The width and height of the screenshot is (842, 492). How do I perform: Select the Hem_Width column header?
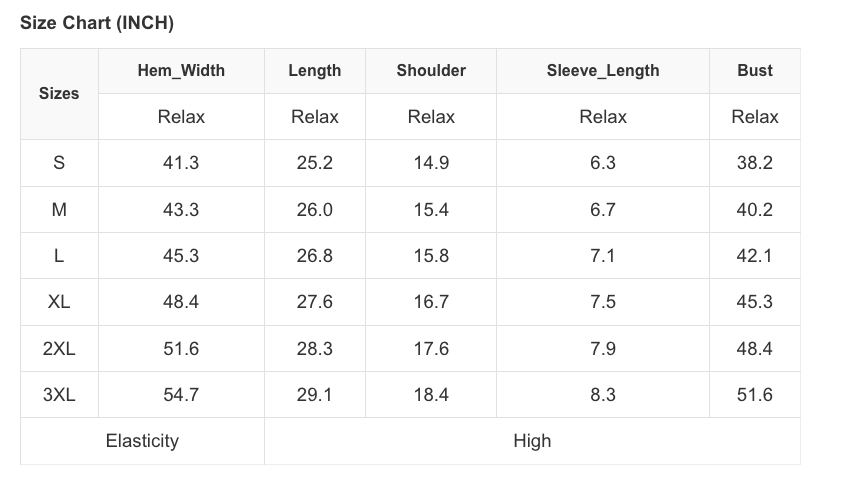(x=181, y=70)
